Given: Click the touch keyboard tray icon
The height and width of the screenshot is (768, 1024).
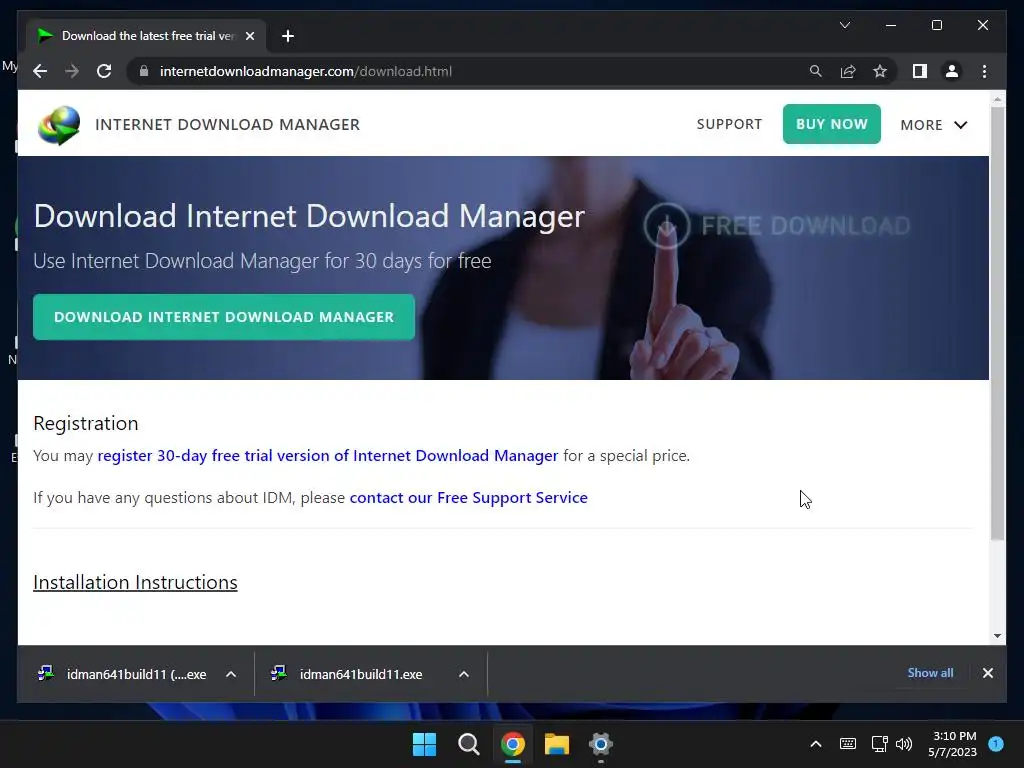Looking at the screenshot, I should 848,744.
